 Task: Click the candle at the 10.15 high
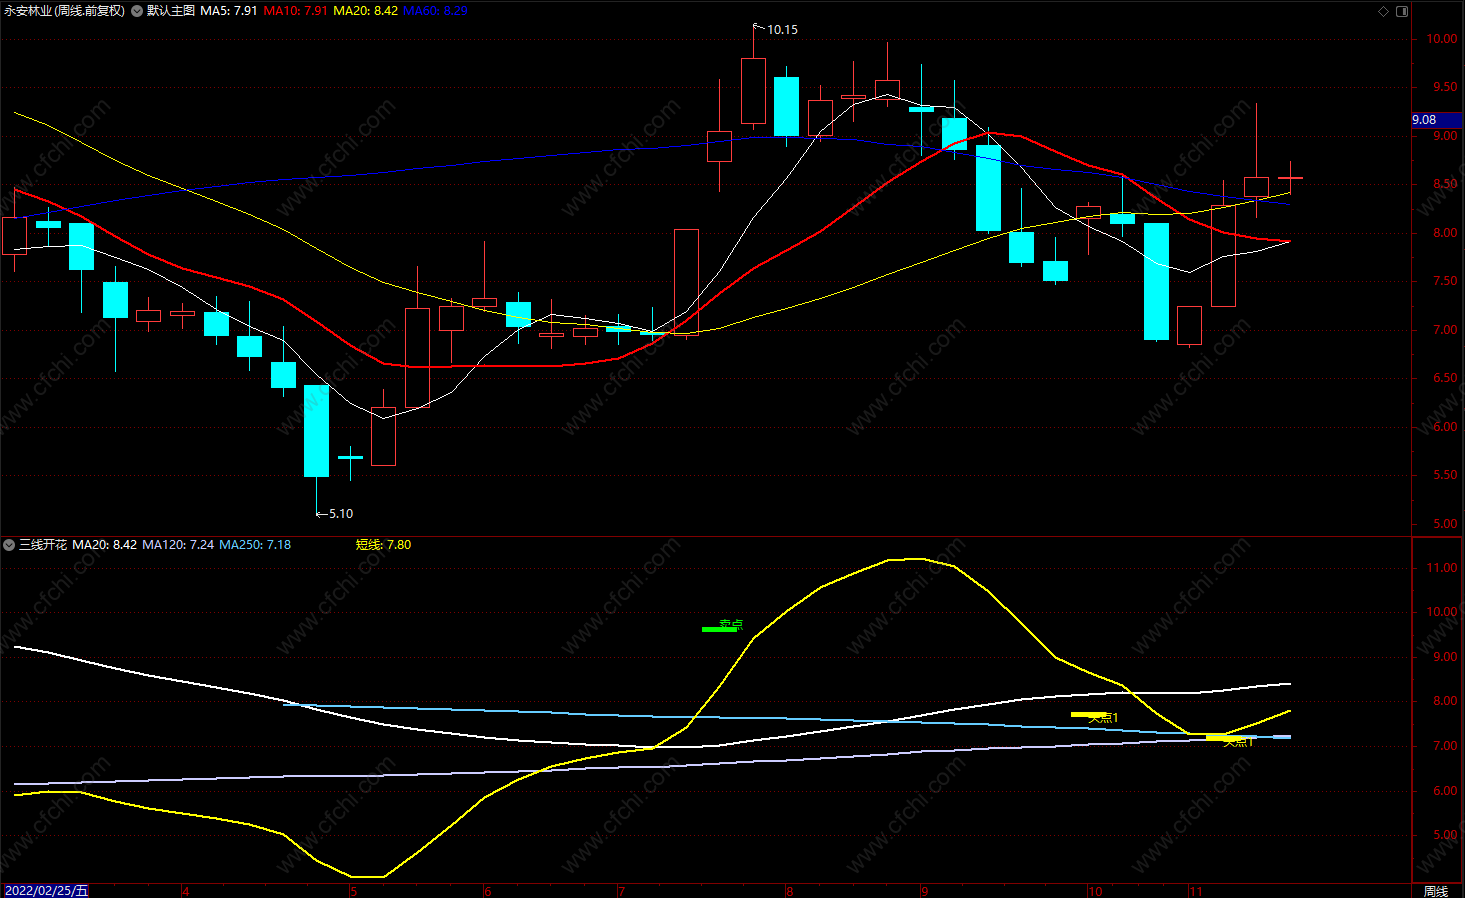753,91
